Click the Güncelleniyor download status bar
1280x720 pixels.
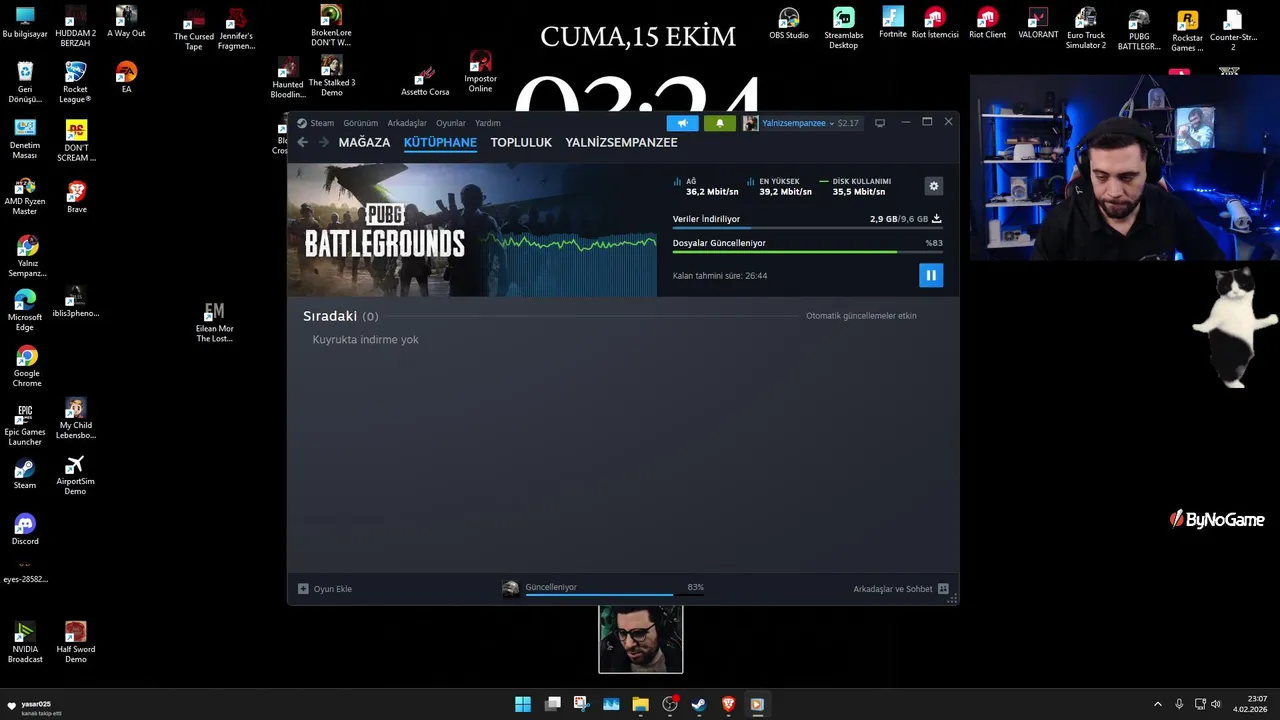pyautogui.click(x=603, y=589)
